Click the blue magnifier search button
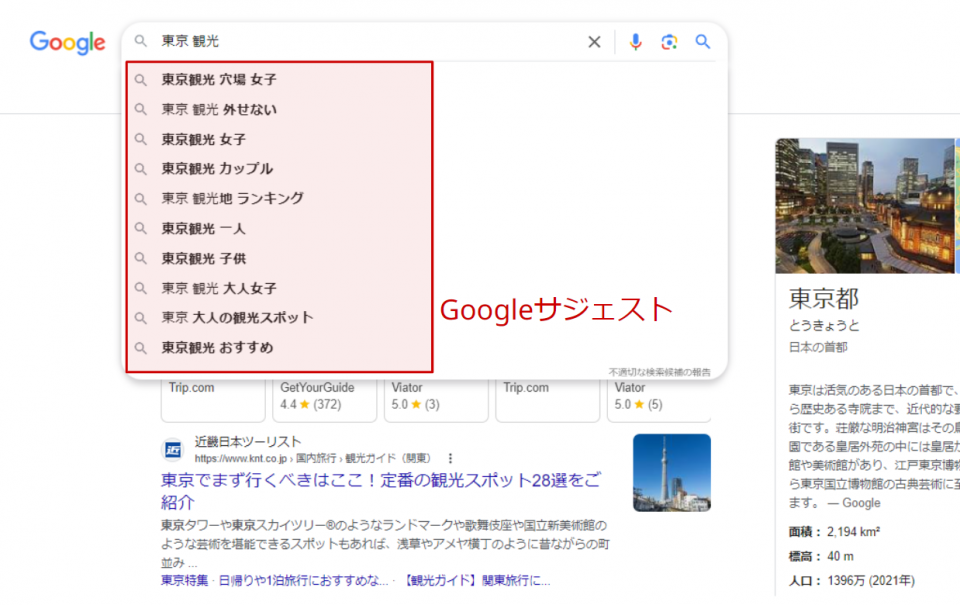The height and width of the screenshot is (605, 960). [703, 42]
